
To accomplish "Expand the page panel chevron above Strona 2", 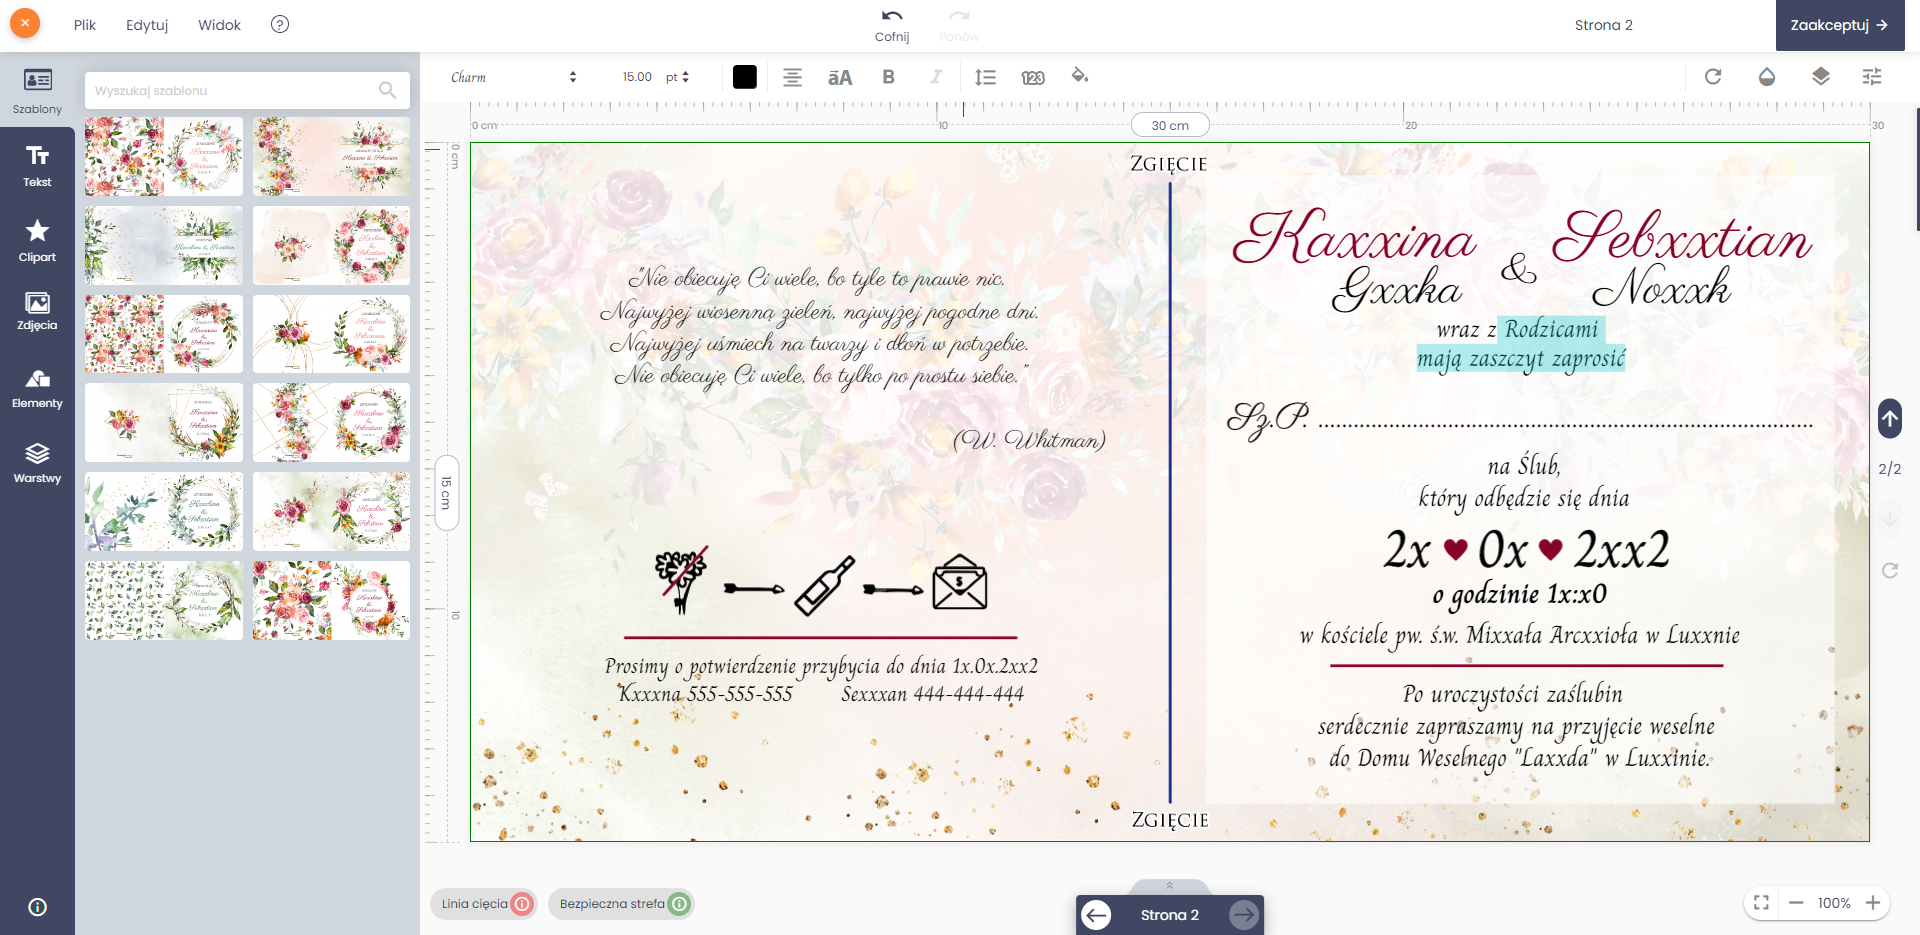I will 1169,886.
